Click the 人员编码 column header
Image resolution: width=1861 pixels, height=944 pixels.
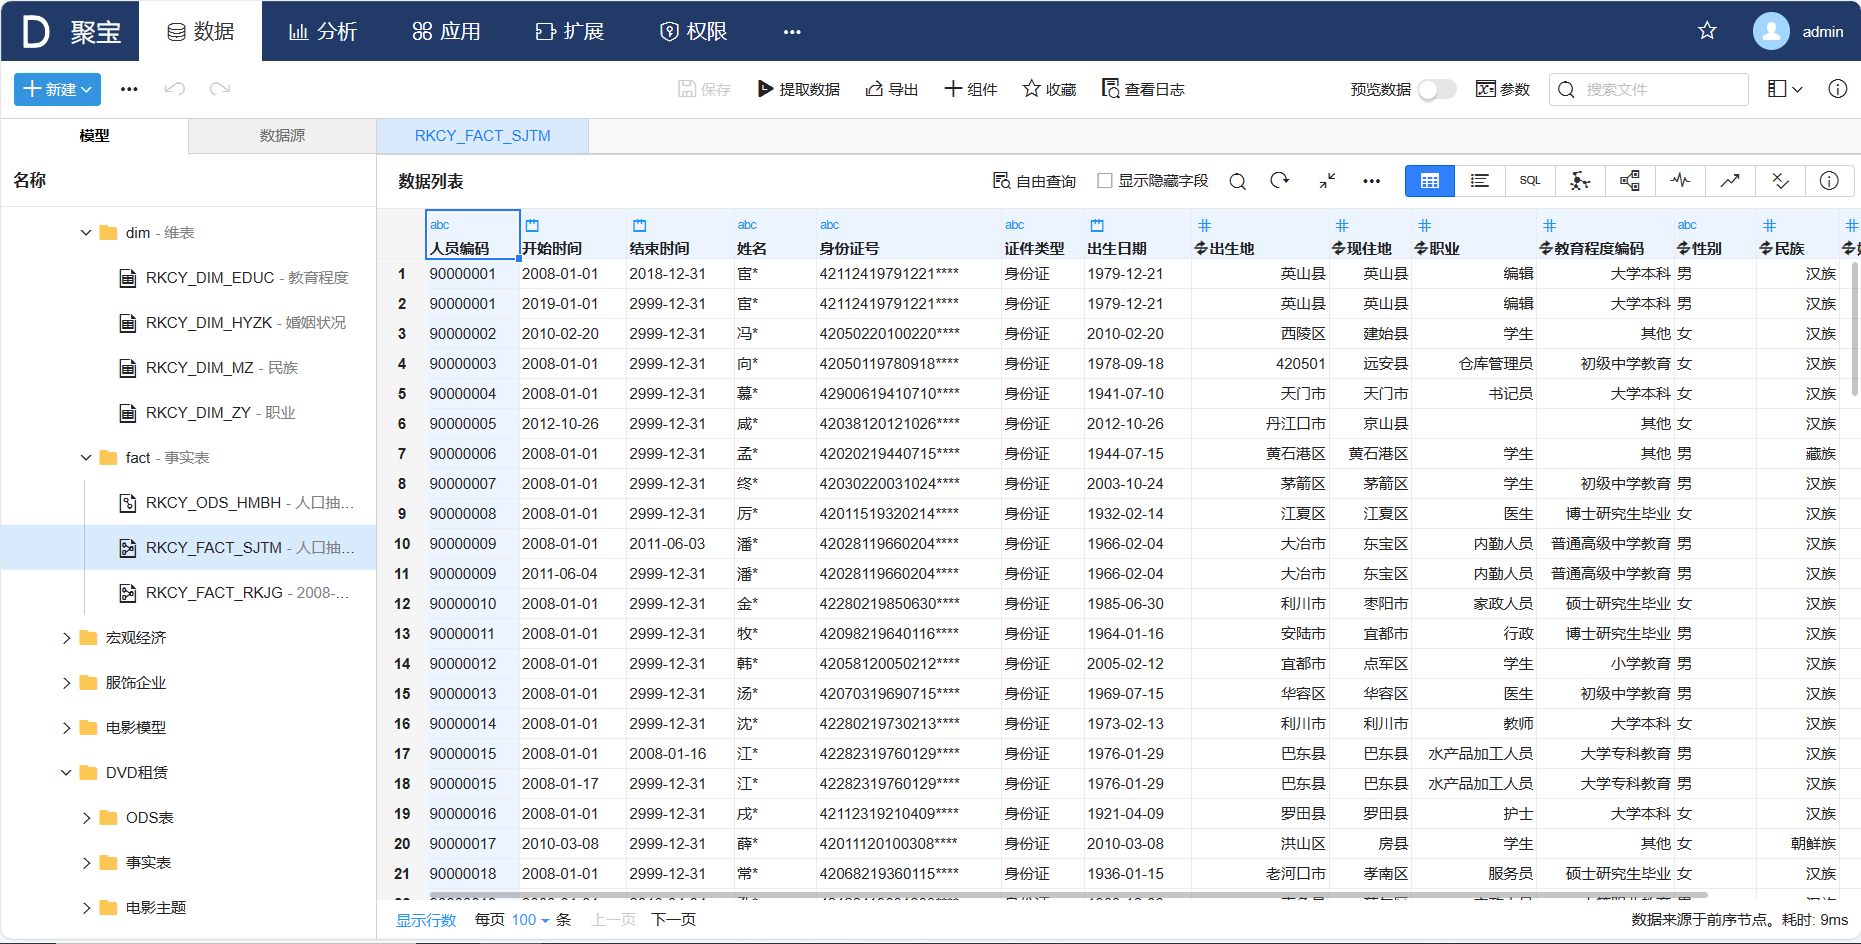tap(472, 236)
